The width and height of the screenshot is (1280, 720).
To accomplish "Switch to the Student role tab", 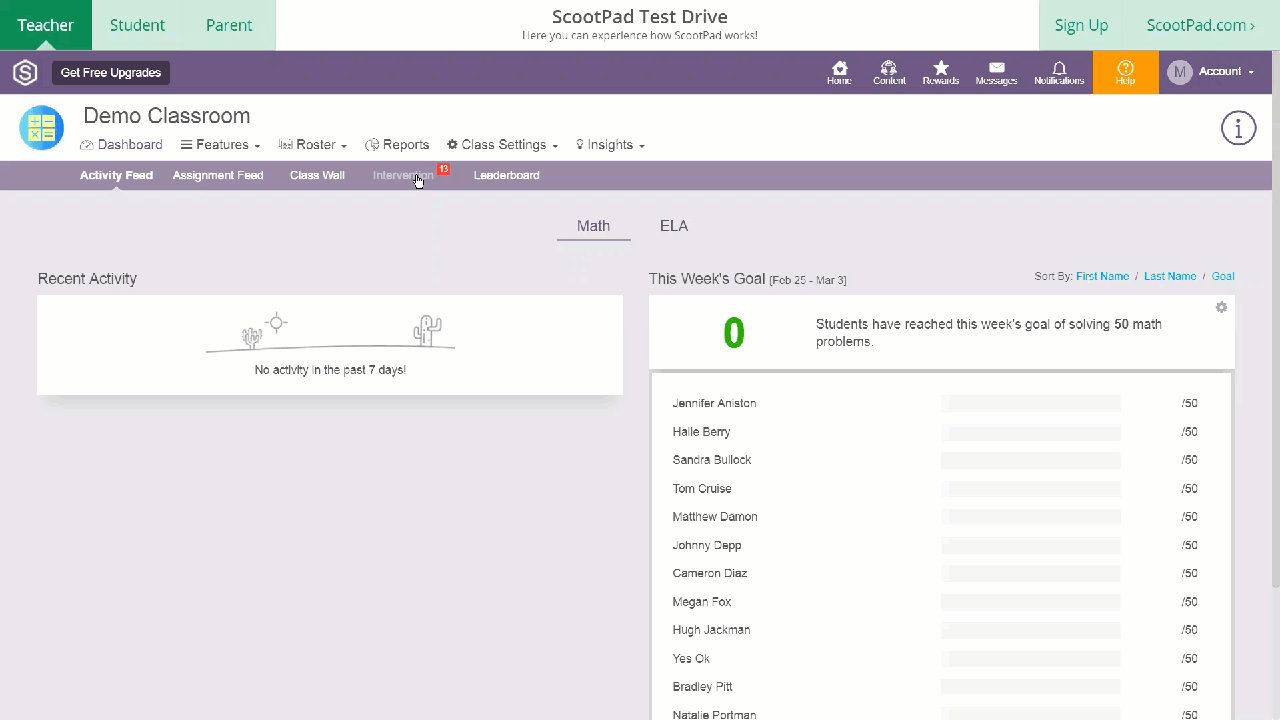I will tap(137, 25).
